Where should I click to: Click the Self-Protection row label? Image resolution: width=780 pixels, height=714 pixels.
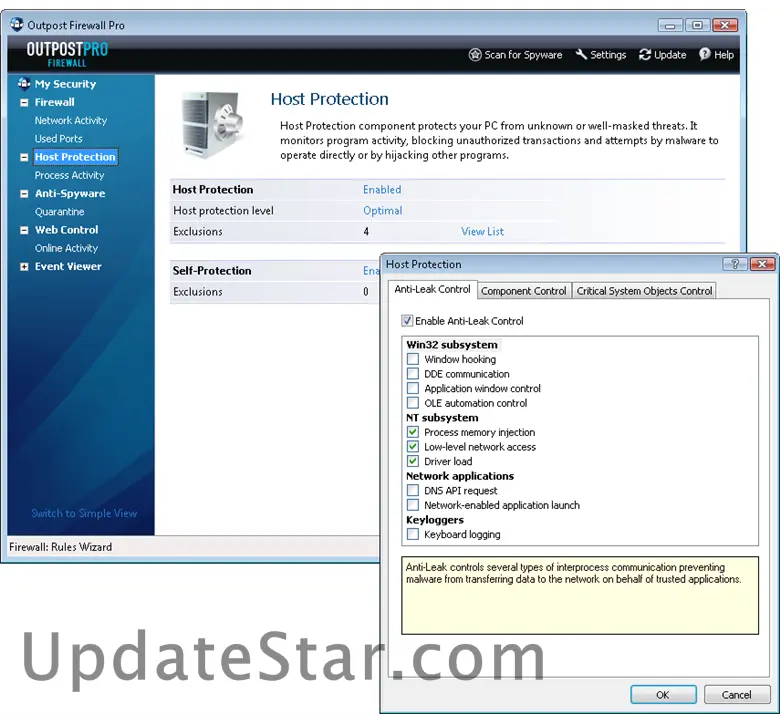click(x=212, y=271)
